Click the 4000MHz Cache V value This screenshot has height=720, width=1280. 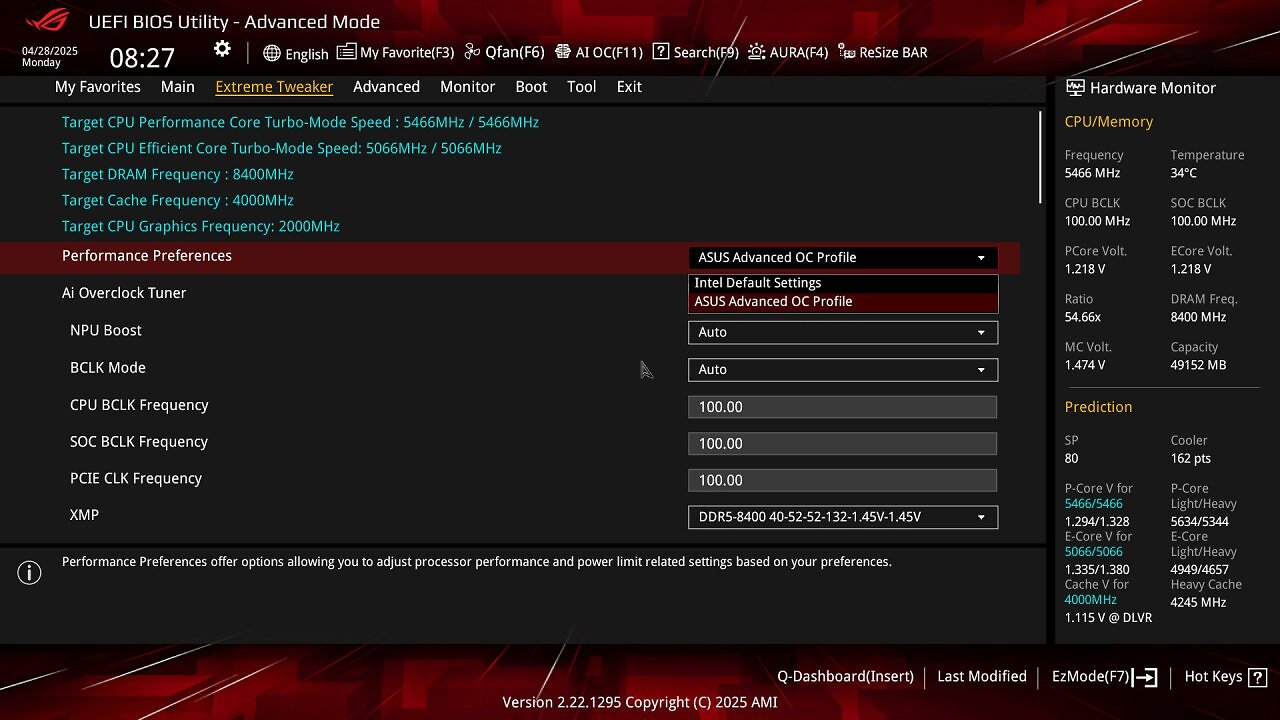tap(1091, 600)
